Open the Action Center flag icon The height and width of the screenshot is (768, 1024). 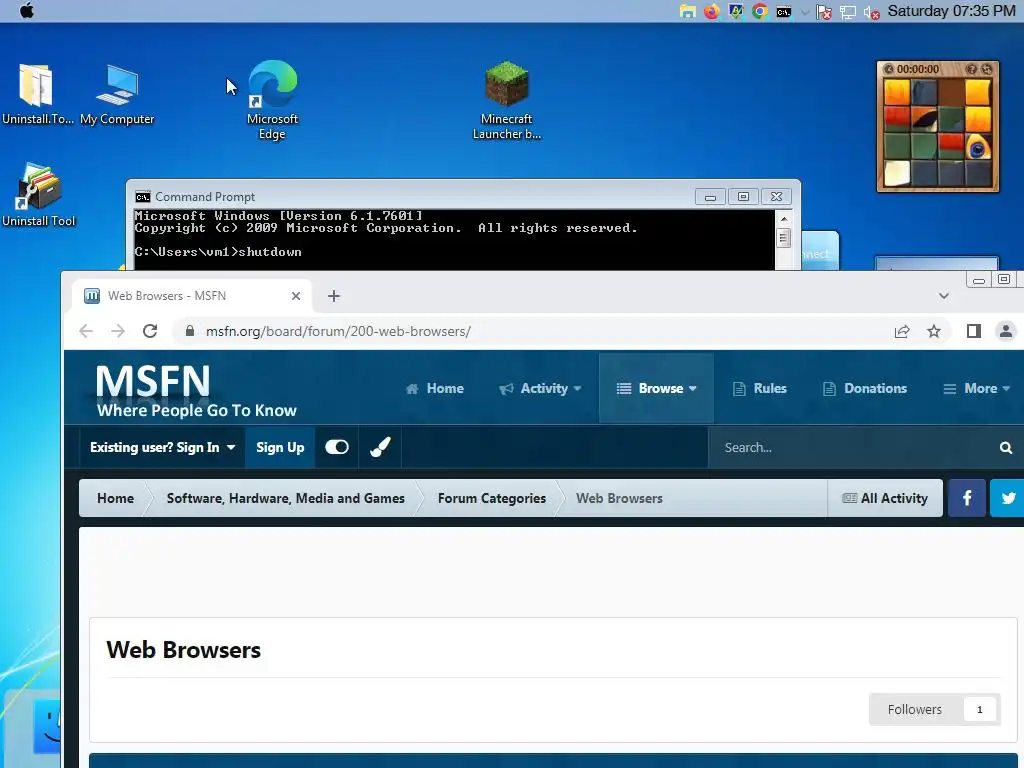[824, 12]
